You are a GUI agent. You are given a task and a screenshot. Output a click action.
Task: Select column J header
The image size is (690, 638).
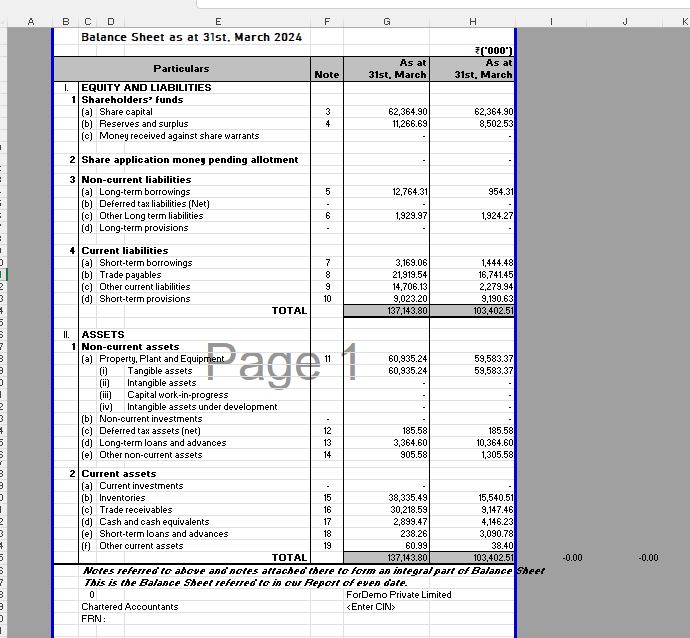625,22
